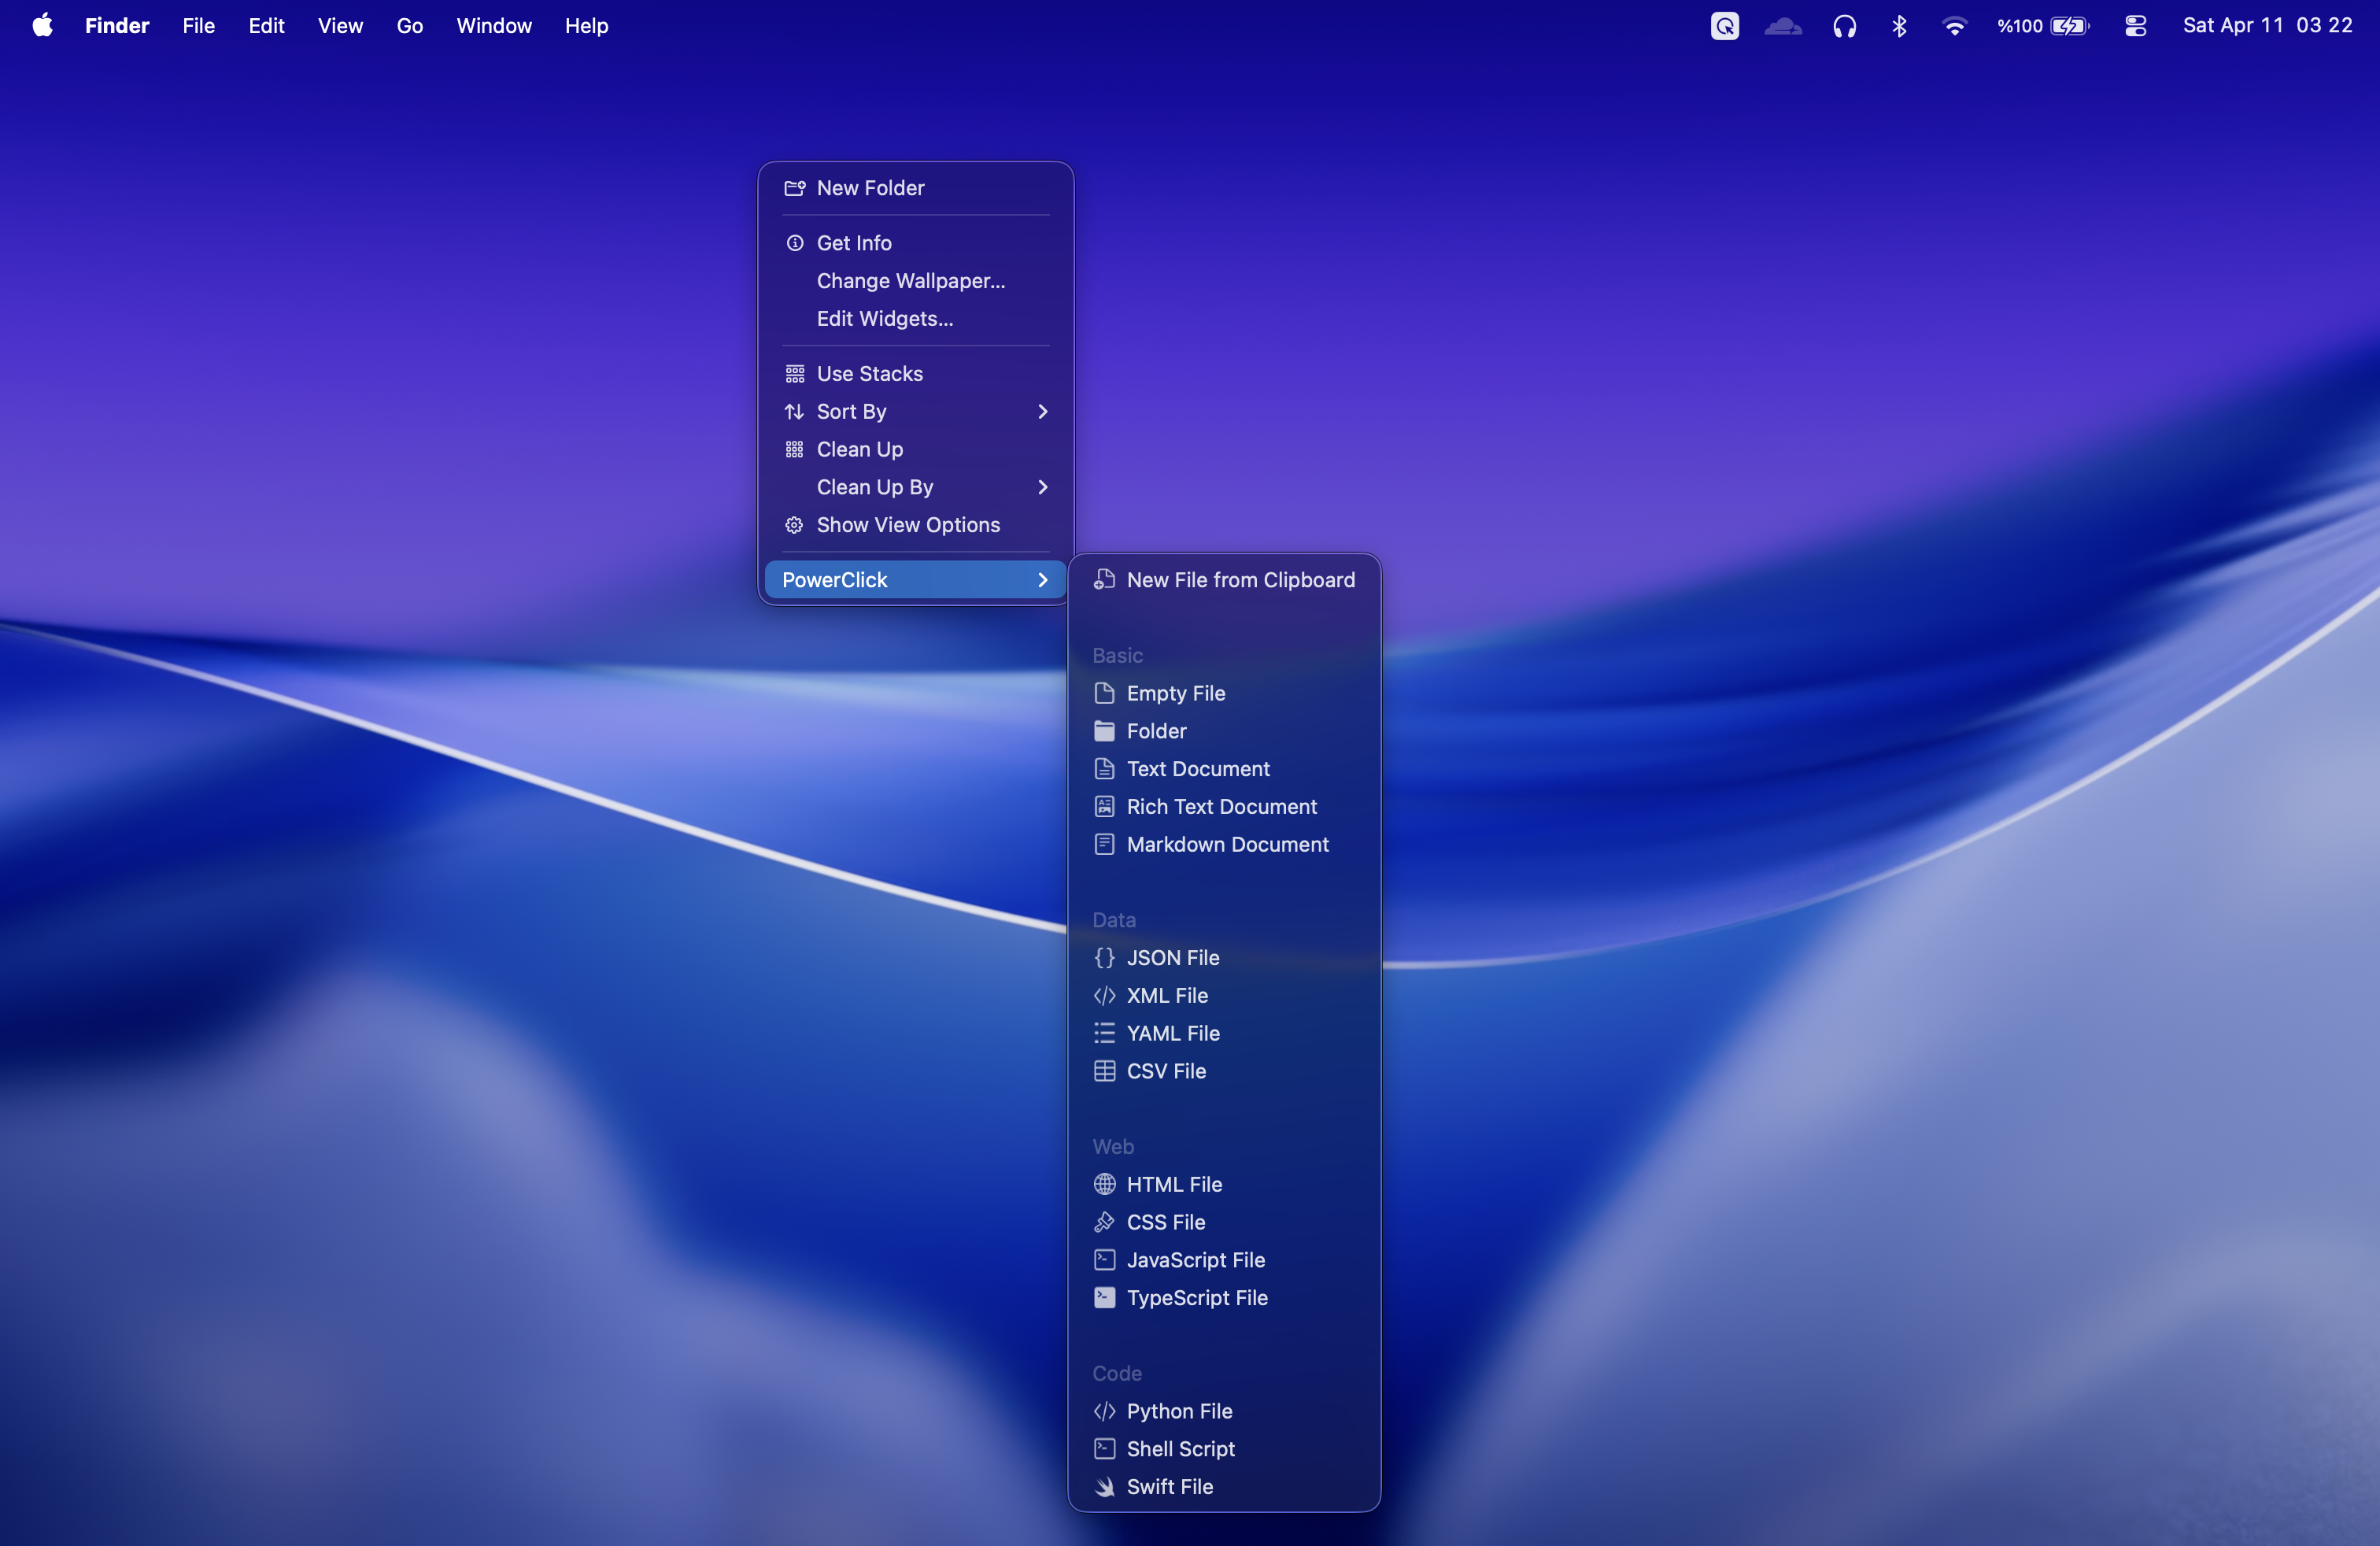Click the YAML File list icon
This screenshot has width=2380, height=1546.
point(1104,1033)
